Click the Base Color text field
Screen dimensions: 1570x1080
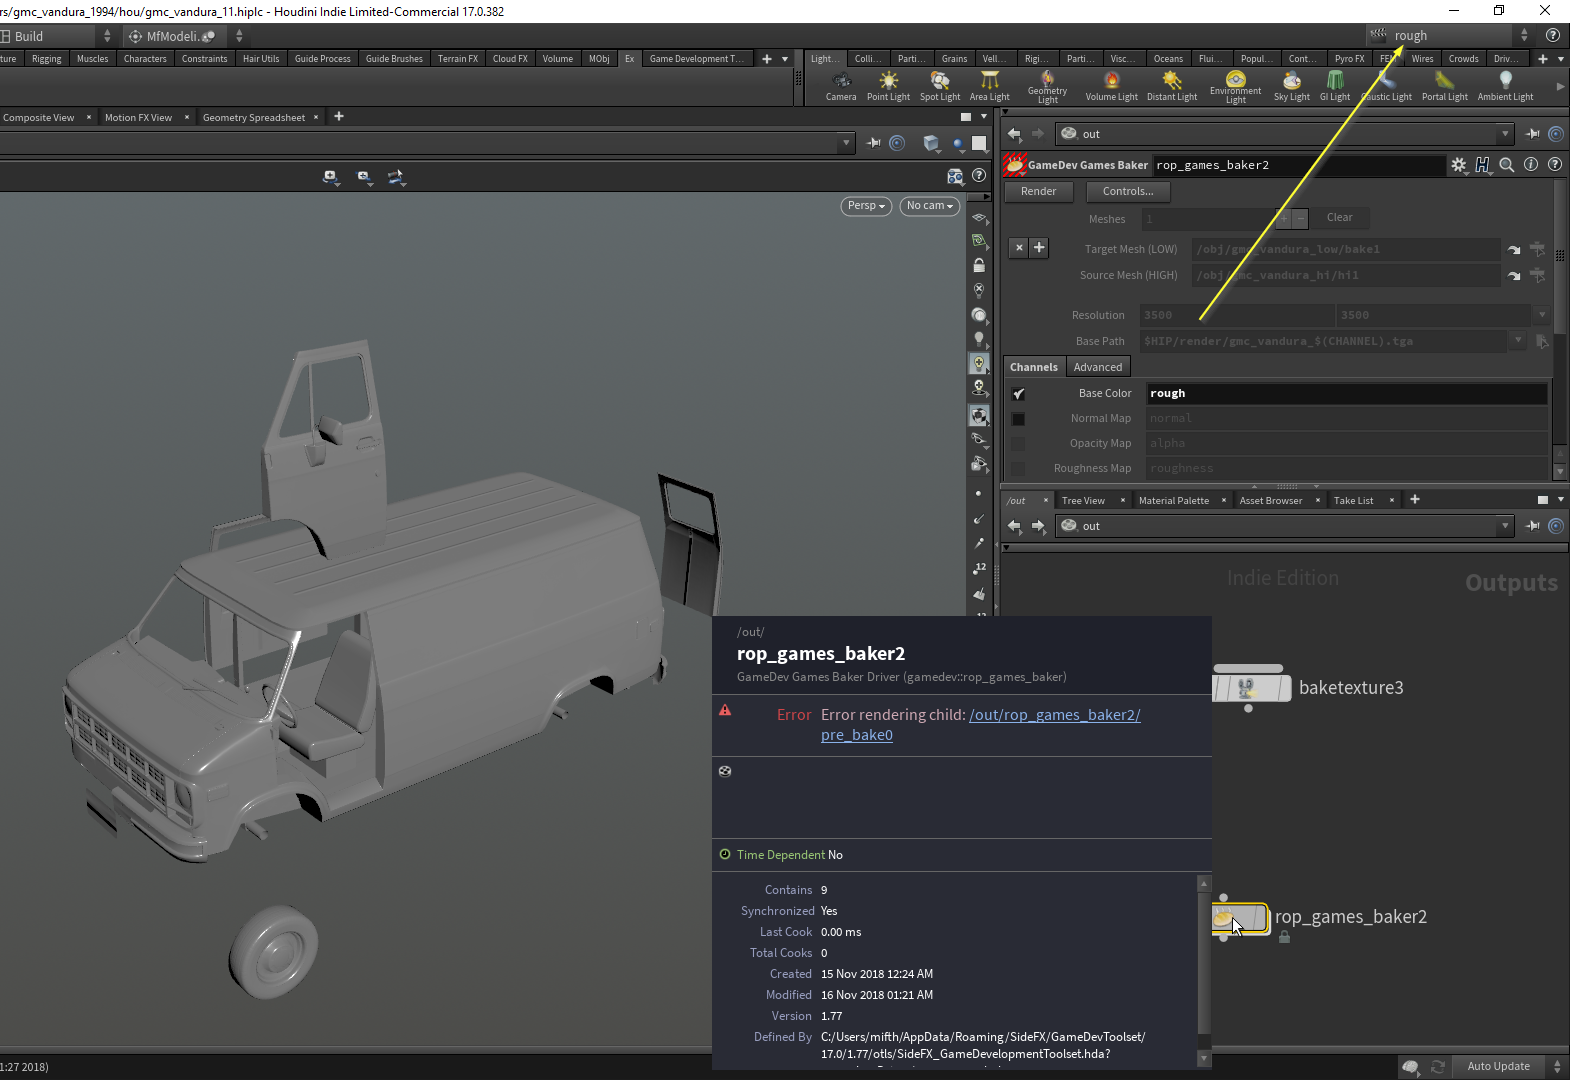pos(1345,394)
